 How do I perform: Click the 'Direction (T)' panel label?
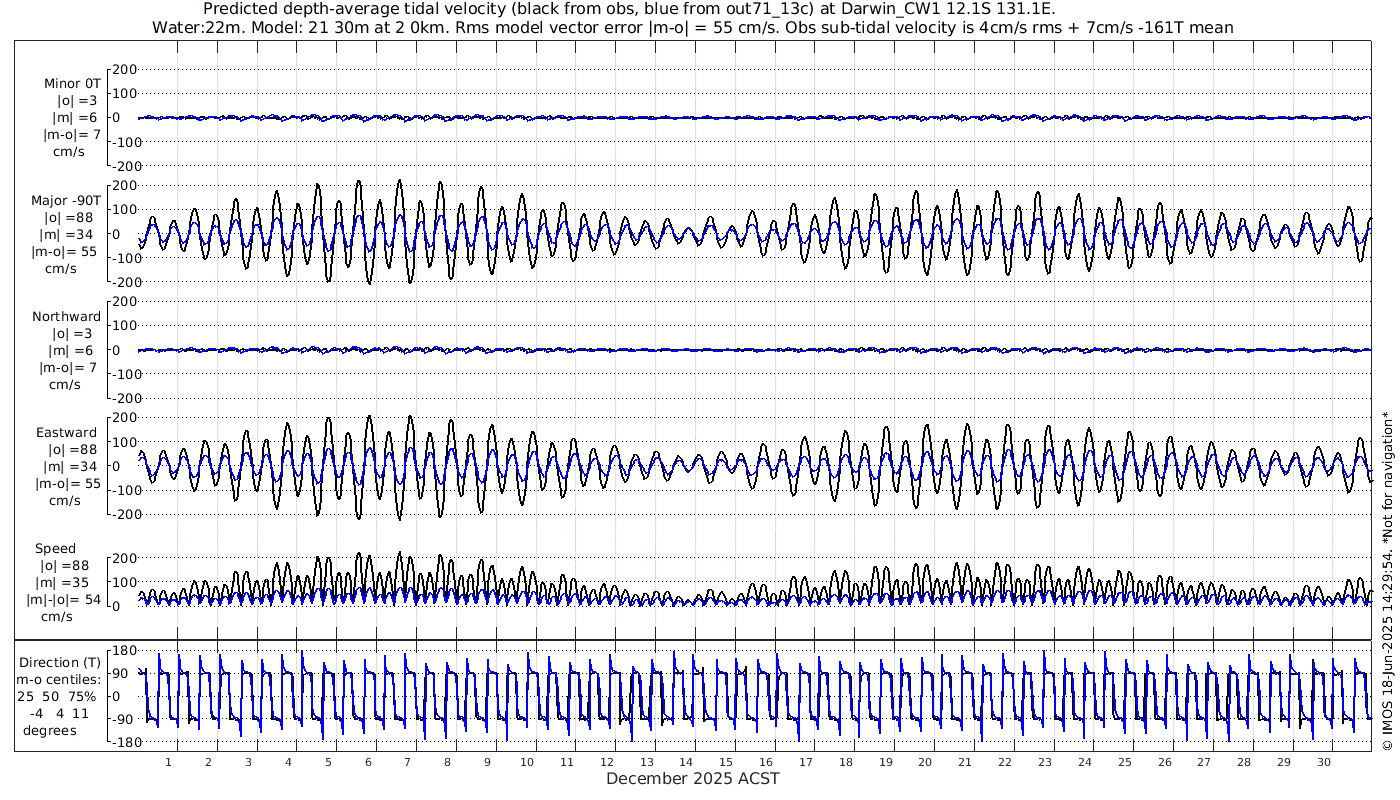[x=60, y=662]
